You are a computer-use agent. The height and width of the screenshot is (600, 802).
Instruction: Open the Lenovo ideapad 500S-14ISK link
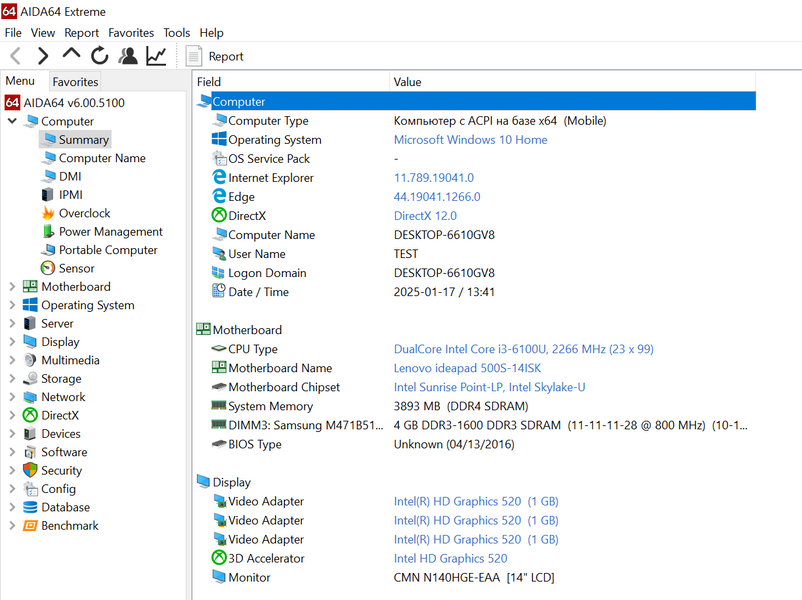pyautogui.click(x=467, y=368)
